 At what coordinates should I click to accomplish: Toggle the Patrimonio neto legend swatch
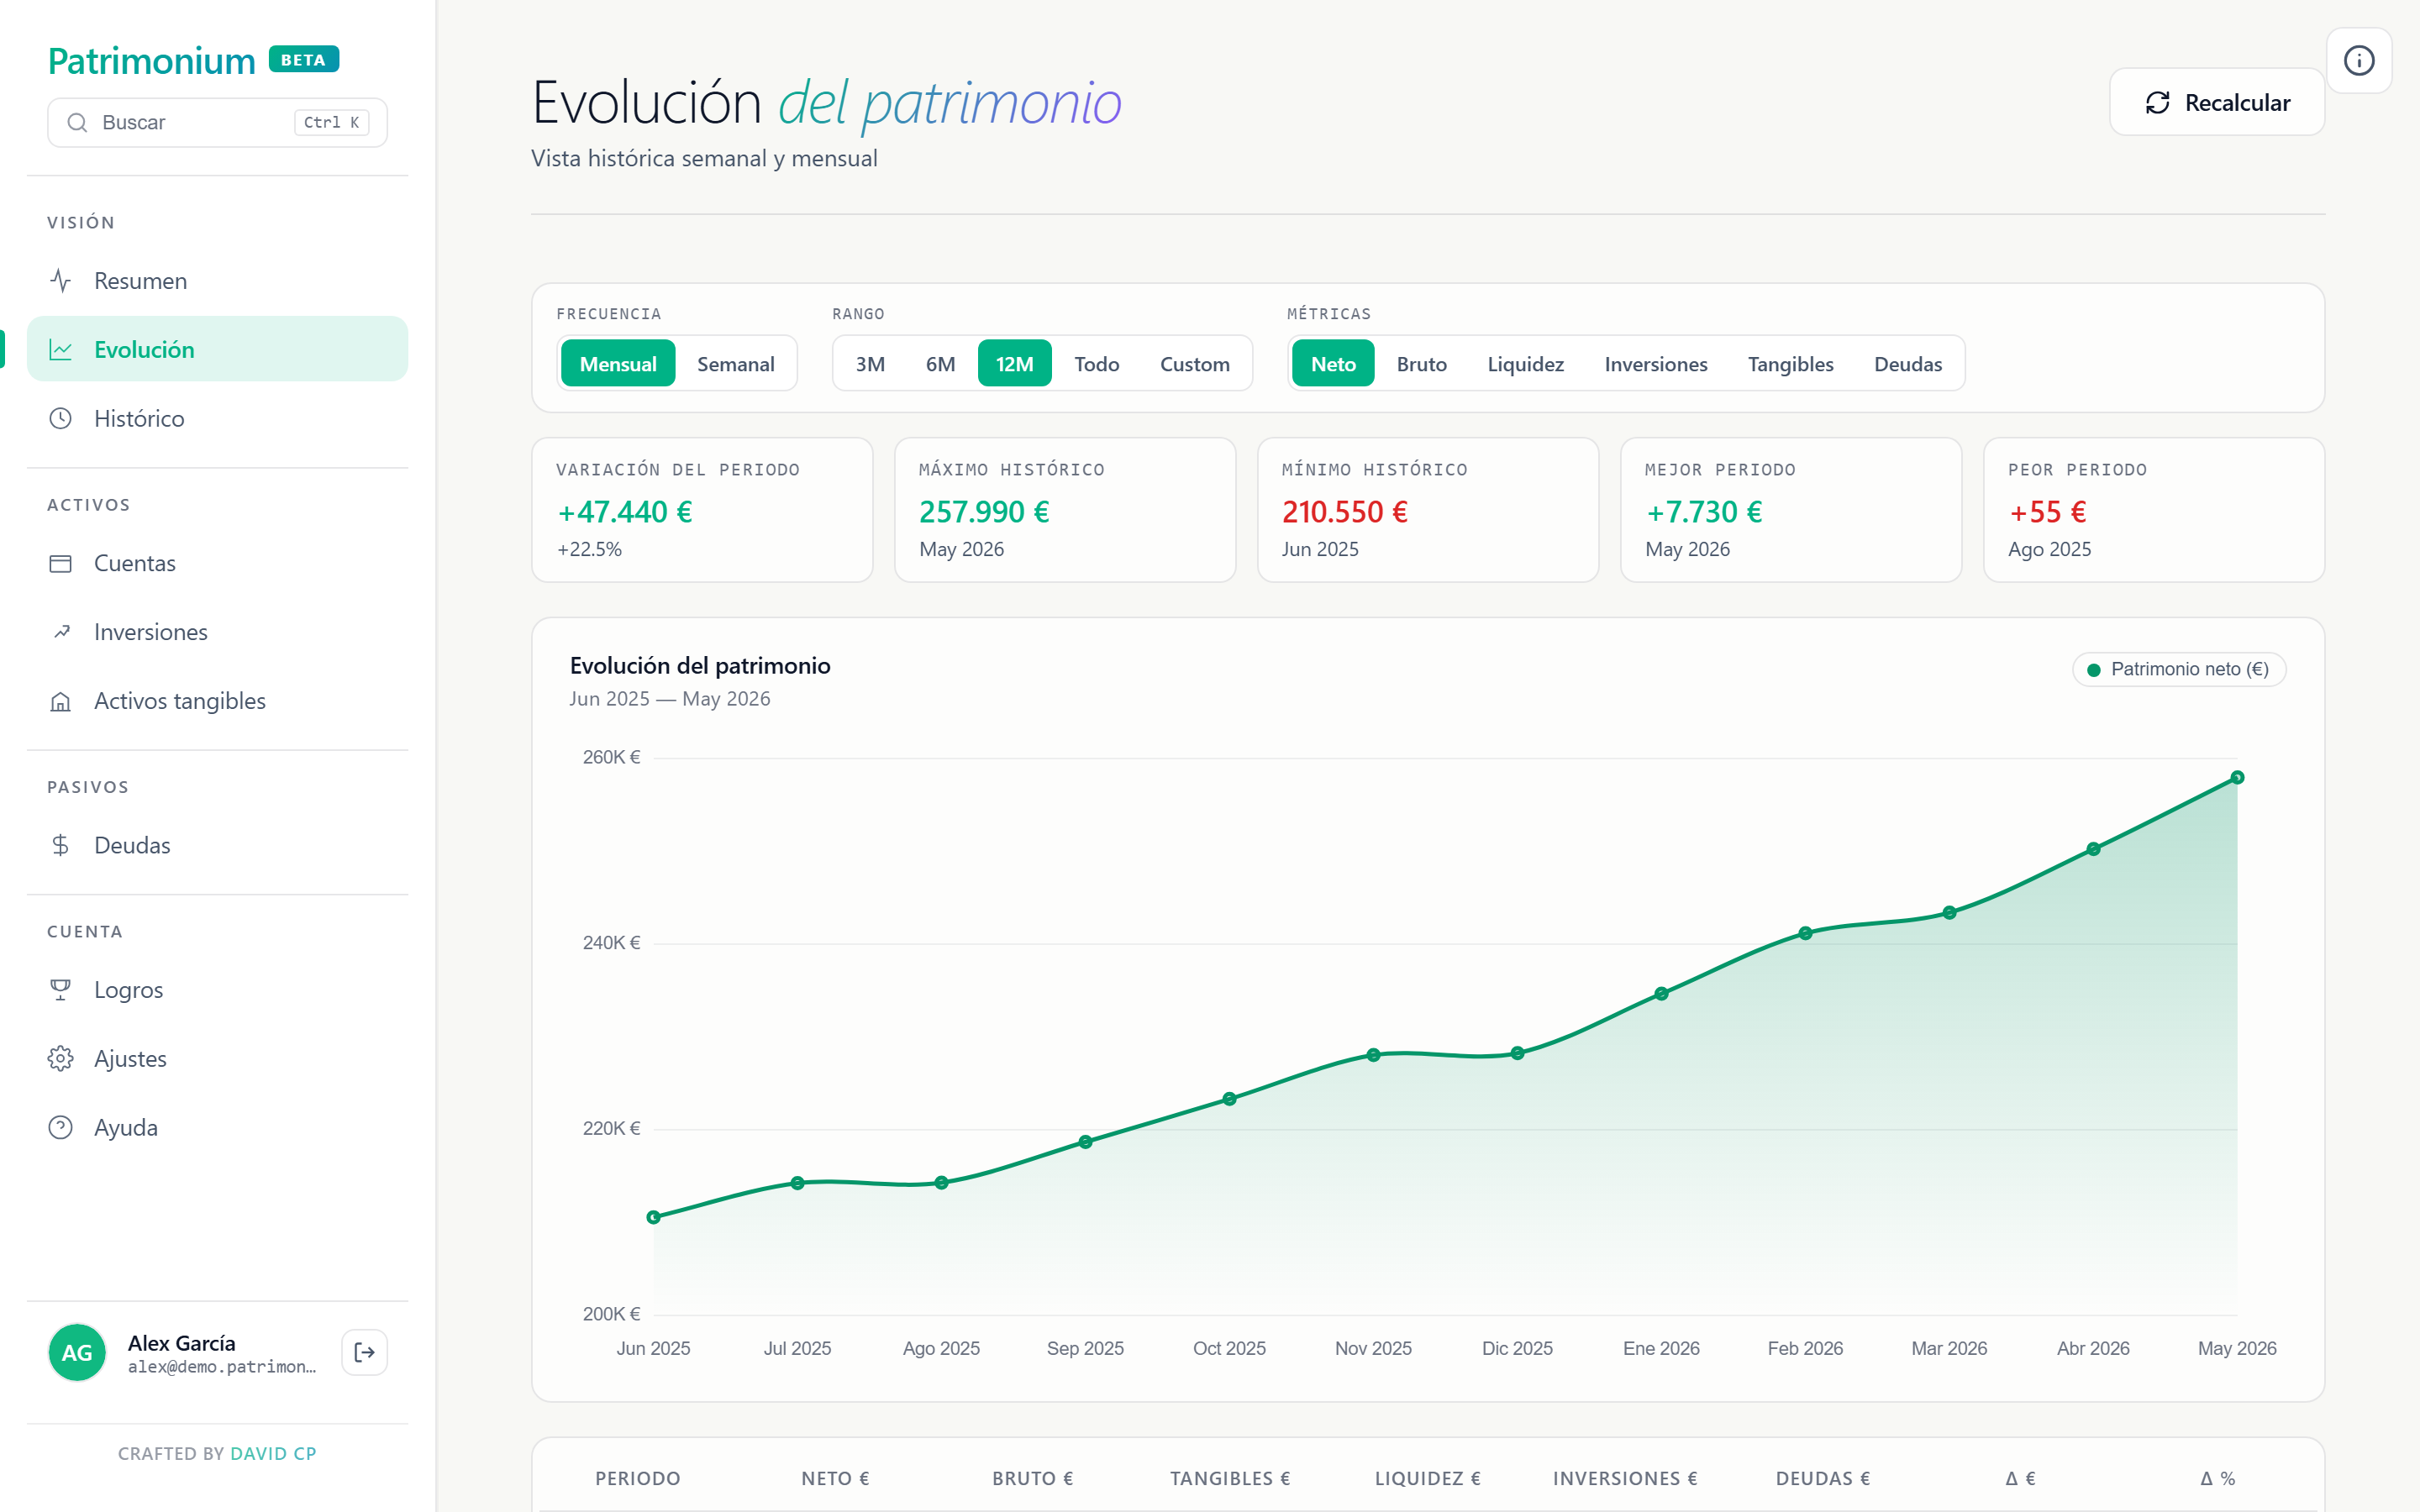[2093, 669]
